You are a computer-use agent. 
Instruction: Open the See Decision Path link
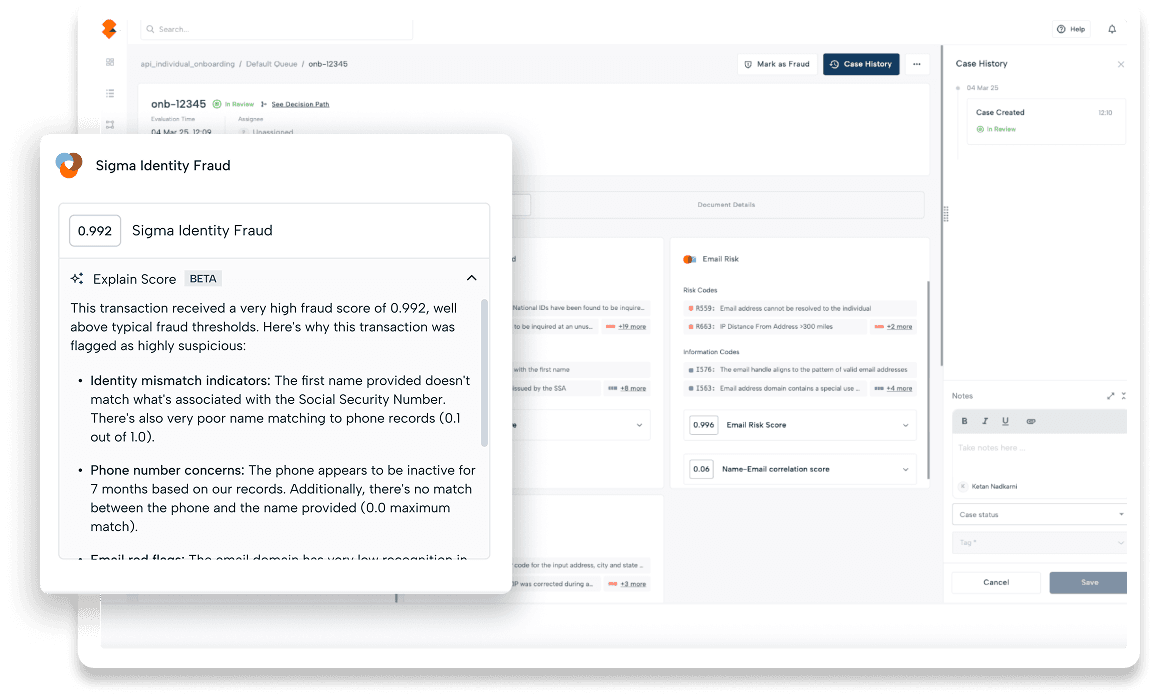300,104
